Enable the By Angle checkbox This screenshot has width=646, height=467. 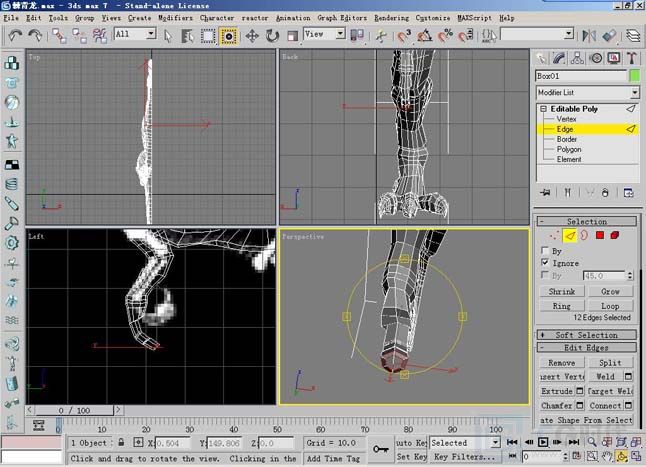point(545,275)
